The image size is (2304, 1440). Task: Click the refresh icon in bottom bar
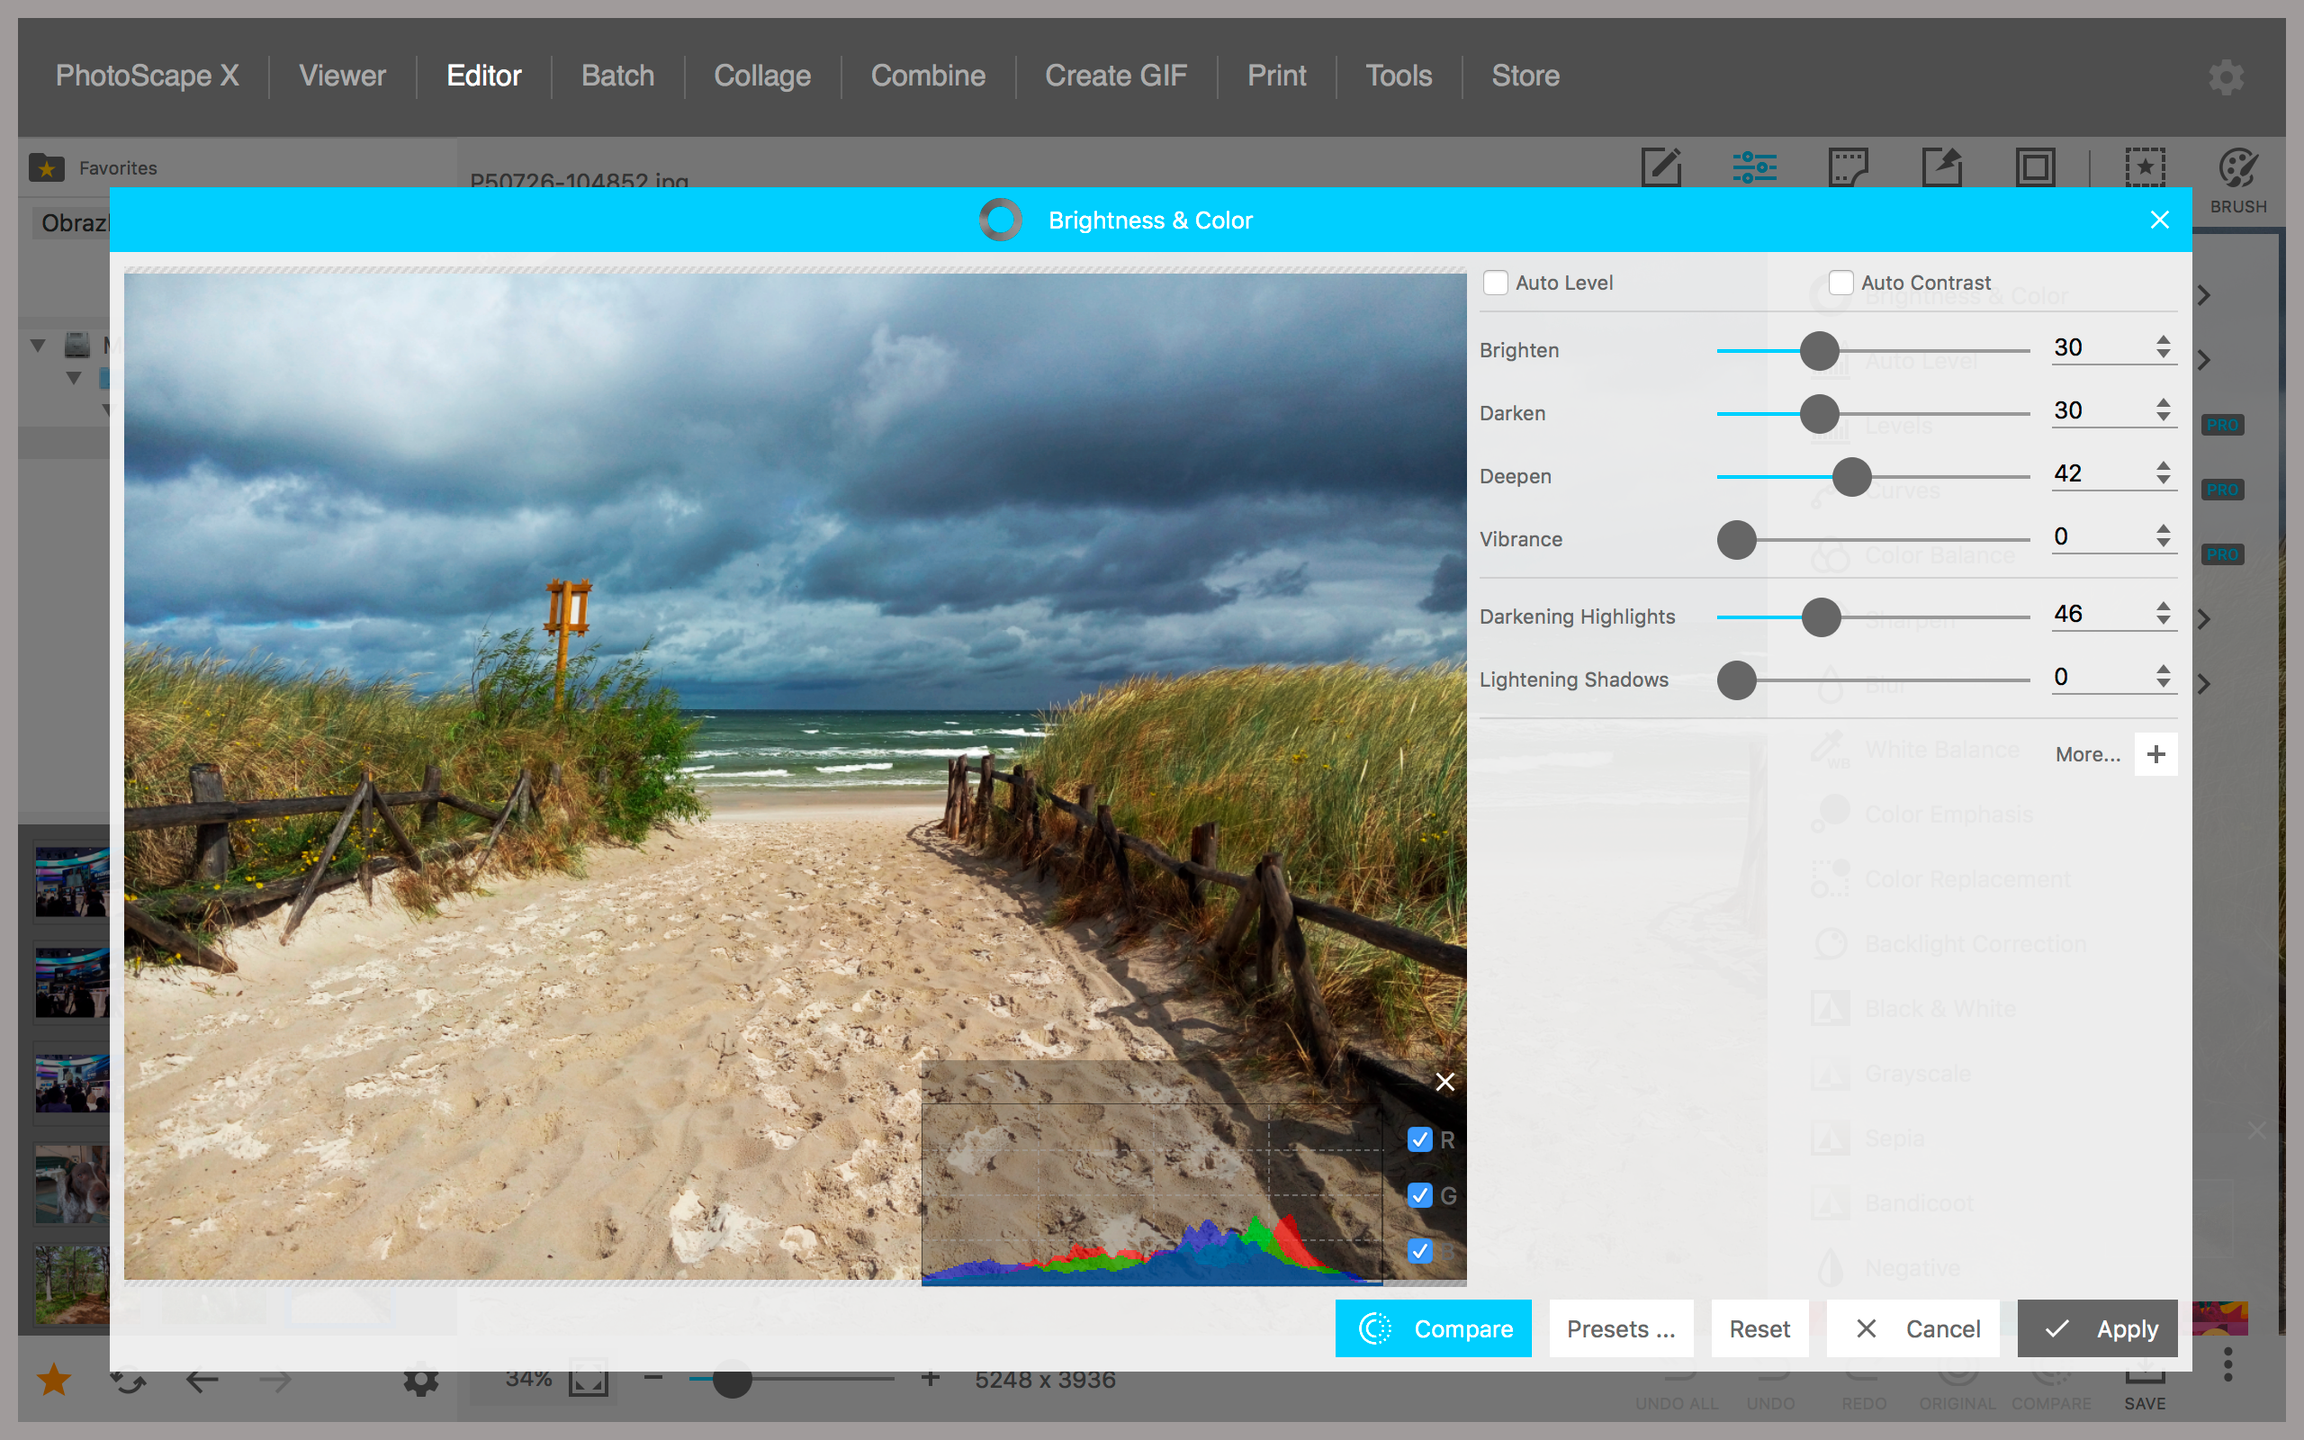click(x=128, y=1380)
